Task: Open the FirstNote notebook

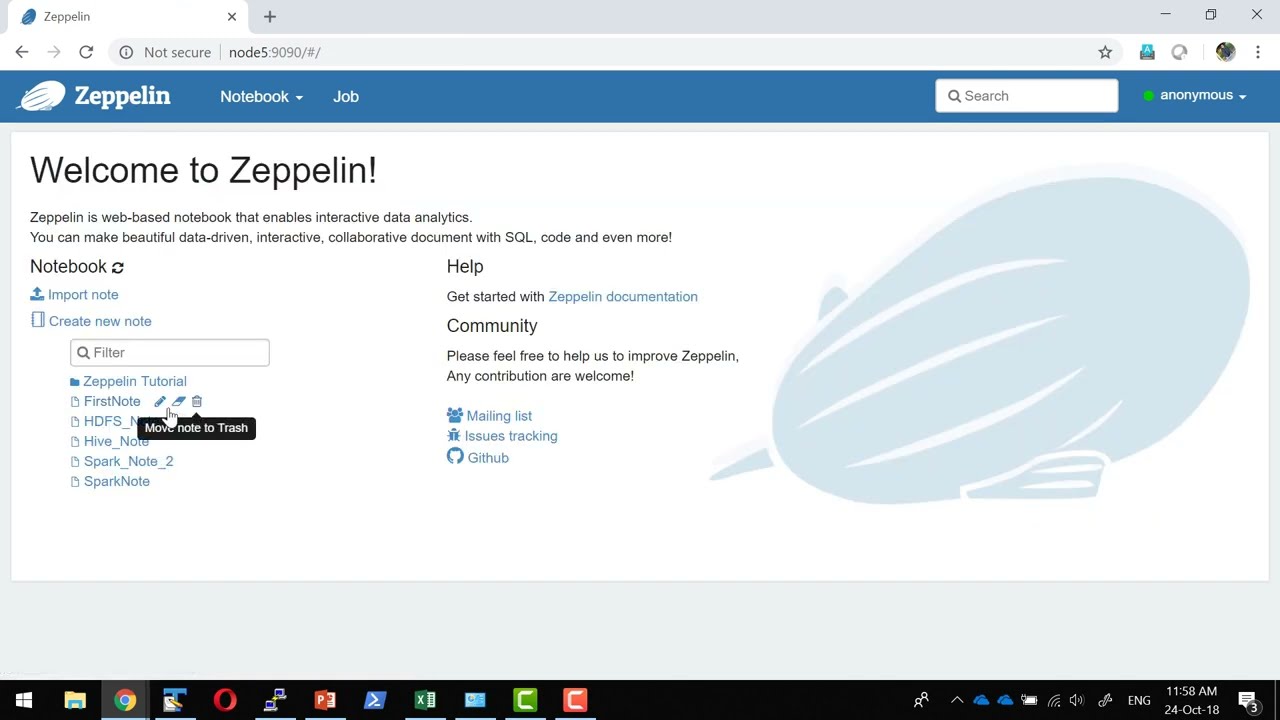Action: pyautogui.click(x=112, y=401)
